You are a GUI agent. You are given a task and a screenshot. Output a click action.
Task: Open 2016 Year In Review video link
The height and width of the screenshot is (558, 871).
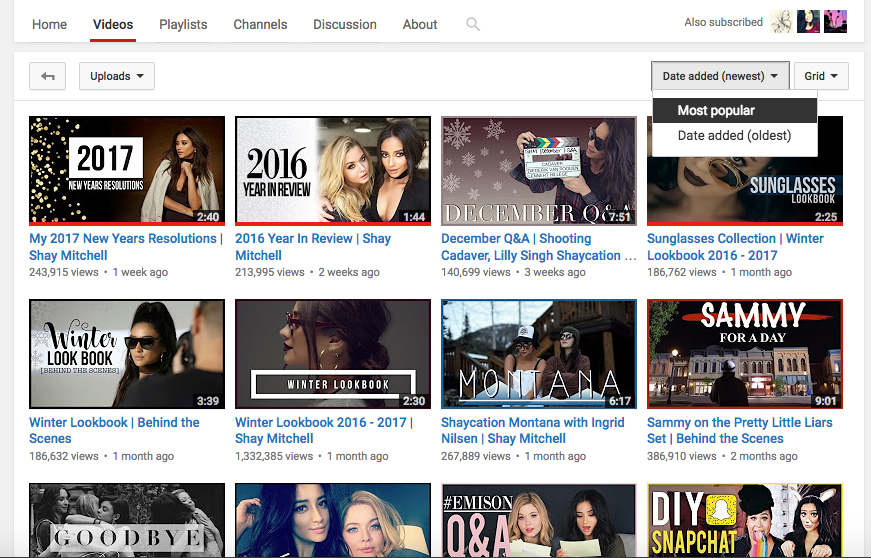pyautogui.click(x=313, y=247)
